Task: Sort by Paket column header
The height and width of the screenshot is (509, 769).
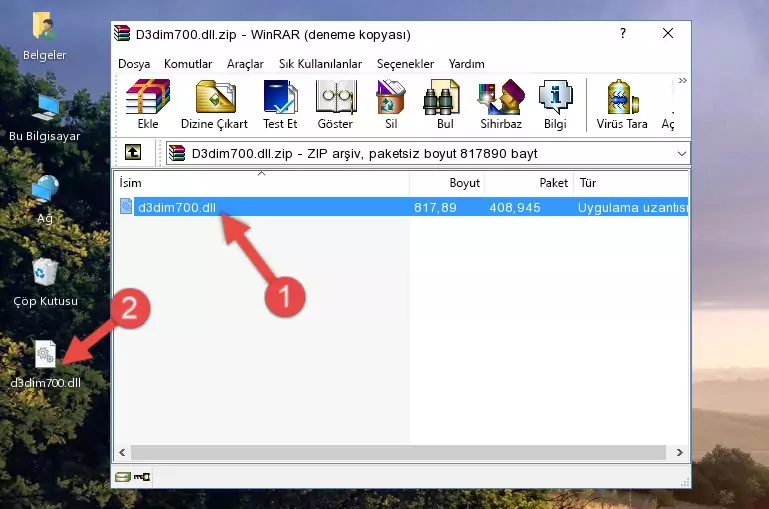Action: 529,183
